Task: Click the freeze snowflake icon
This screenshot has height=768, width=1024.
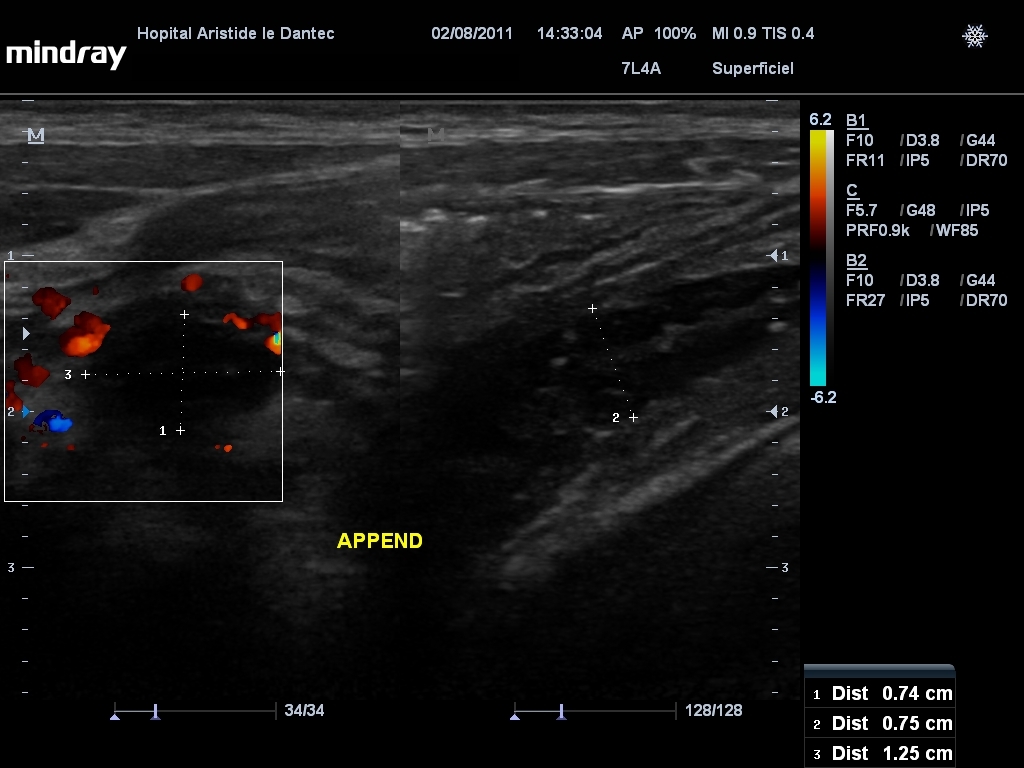Action: [974, 36]
